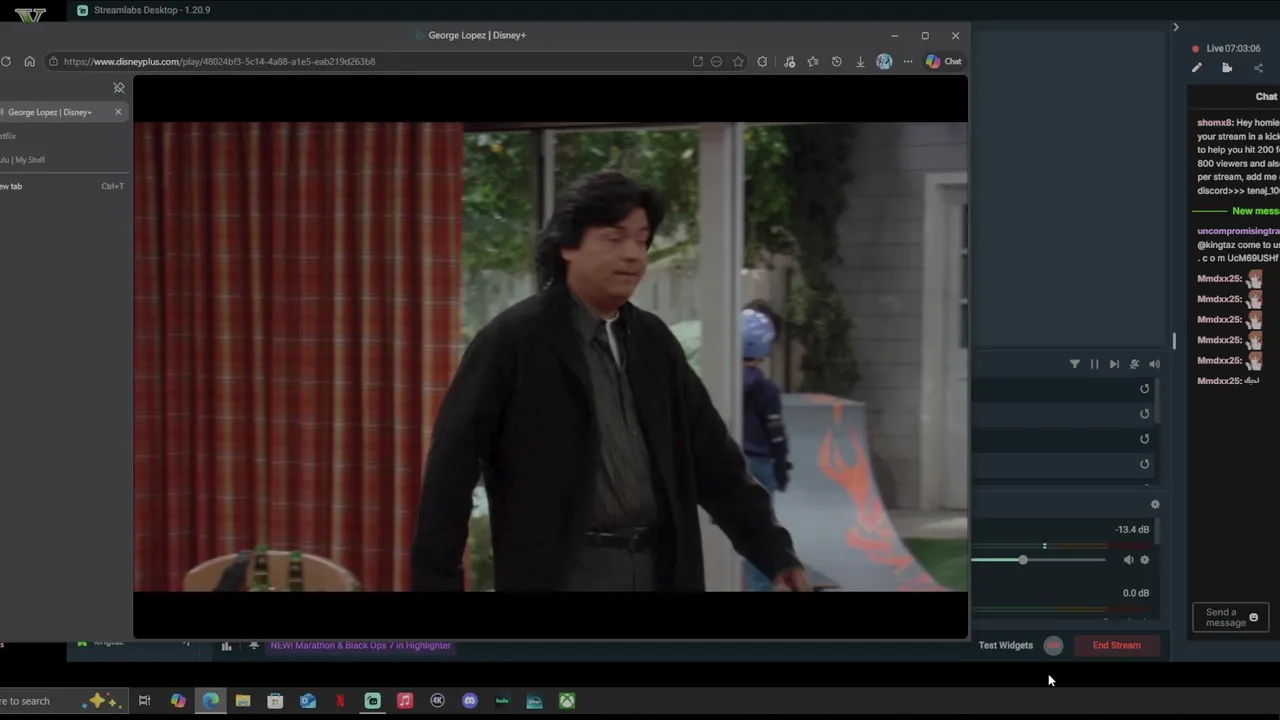Click the Mmdxx25 username in the last chat message
Image resolution: width=1280 pixels, height=720 pixels.
pyautogui.click(x=1218, y=381)
